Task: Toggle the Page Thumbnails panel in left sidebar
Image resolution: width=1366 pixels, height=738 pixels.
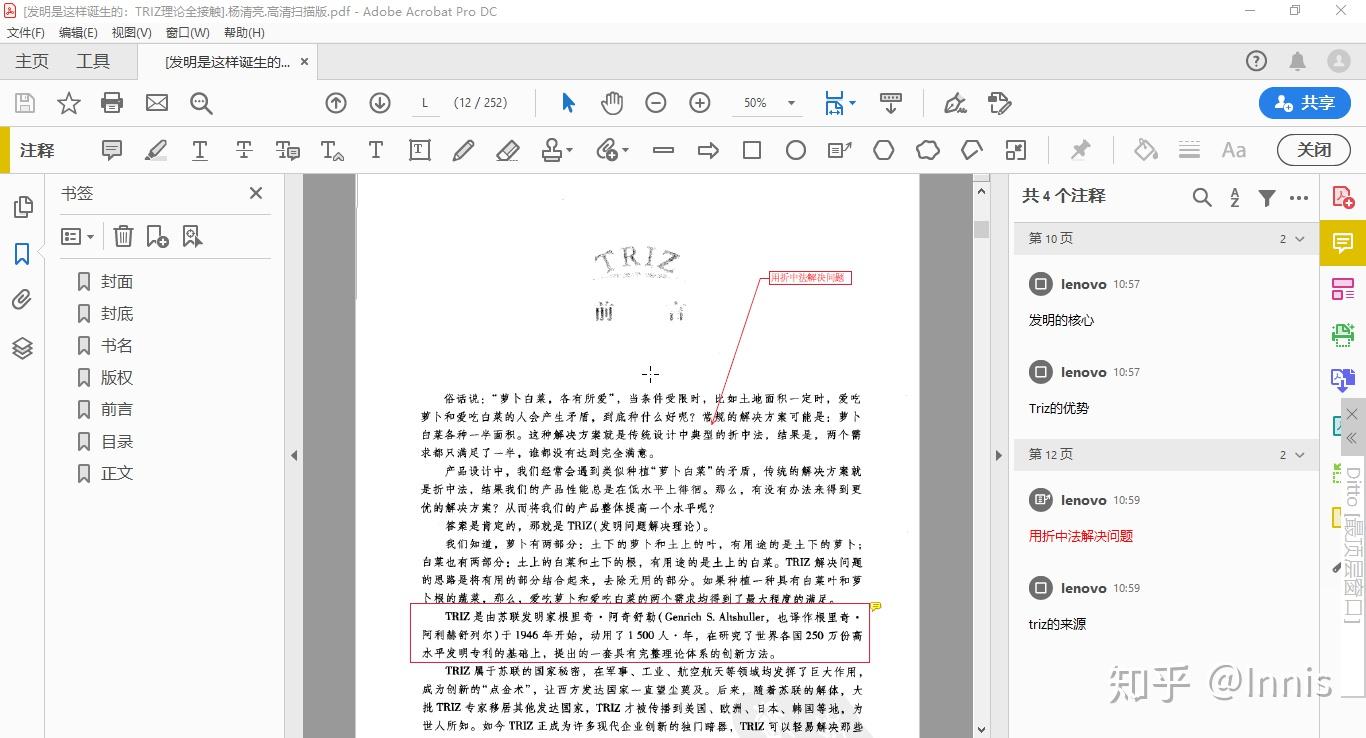Action: 22,206
